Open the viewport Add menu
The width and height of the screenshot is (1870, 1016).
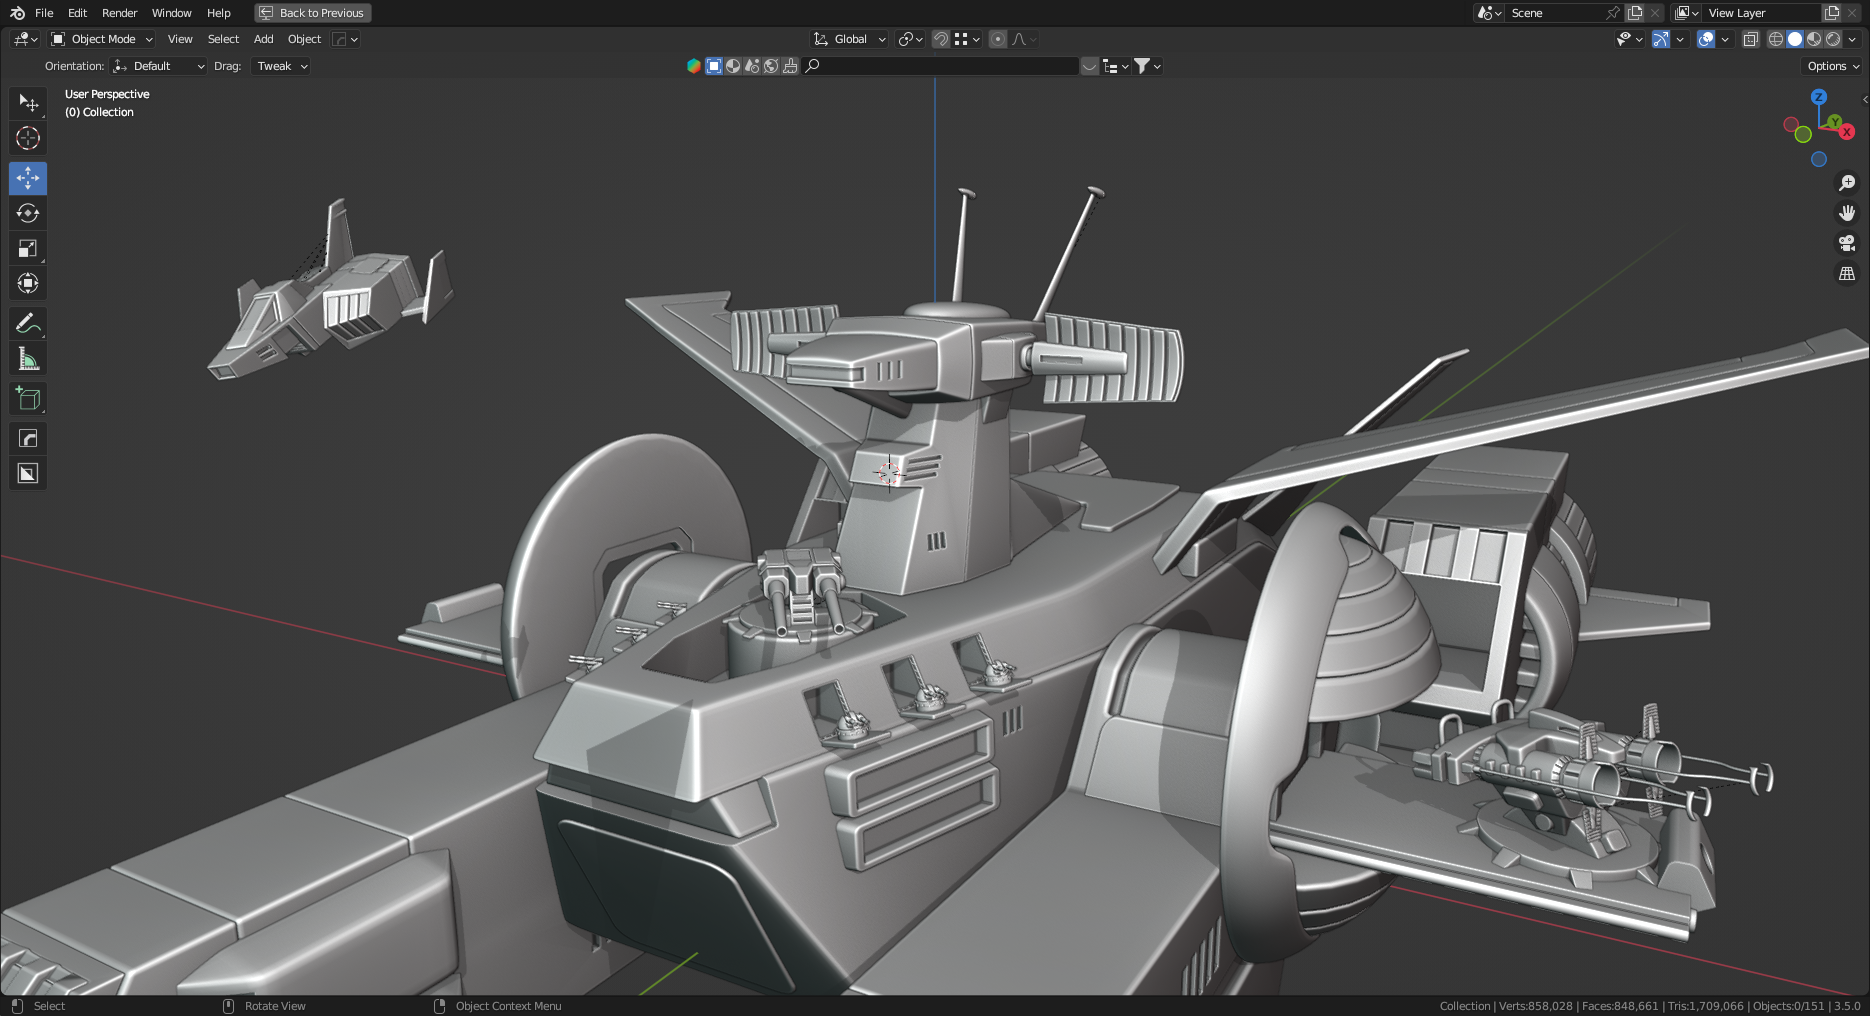point(263,39)
